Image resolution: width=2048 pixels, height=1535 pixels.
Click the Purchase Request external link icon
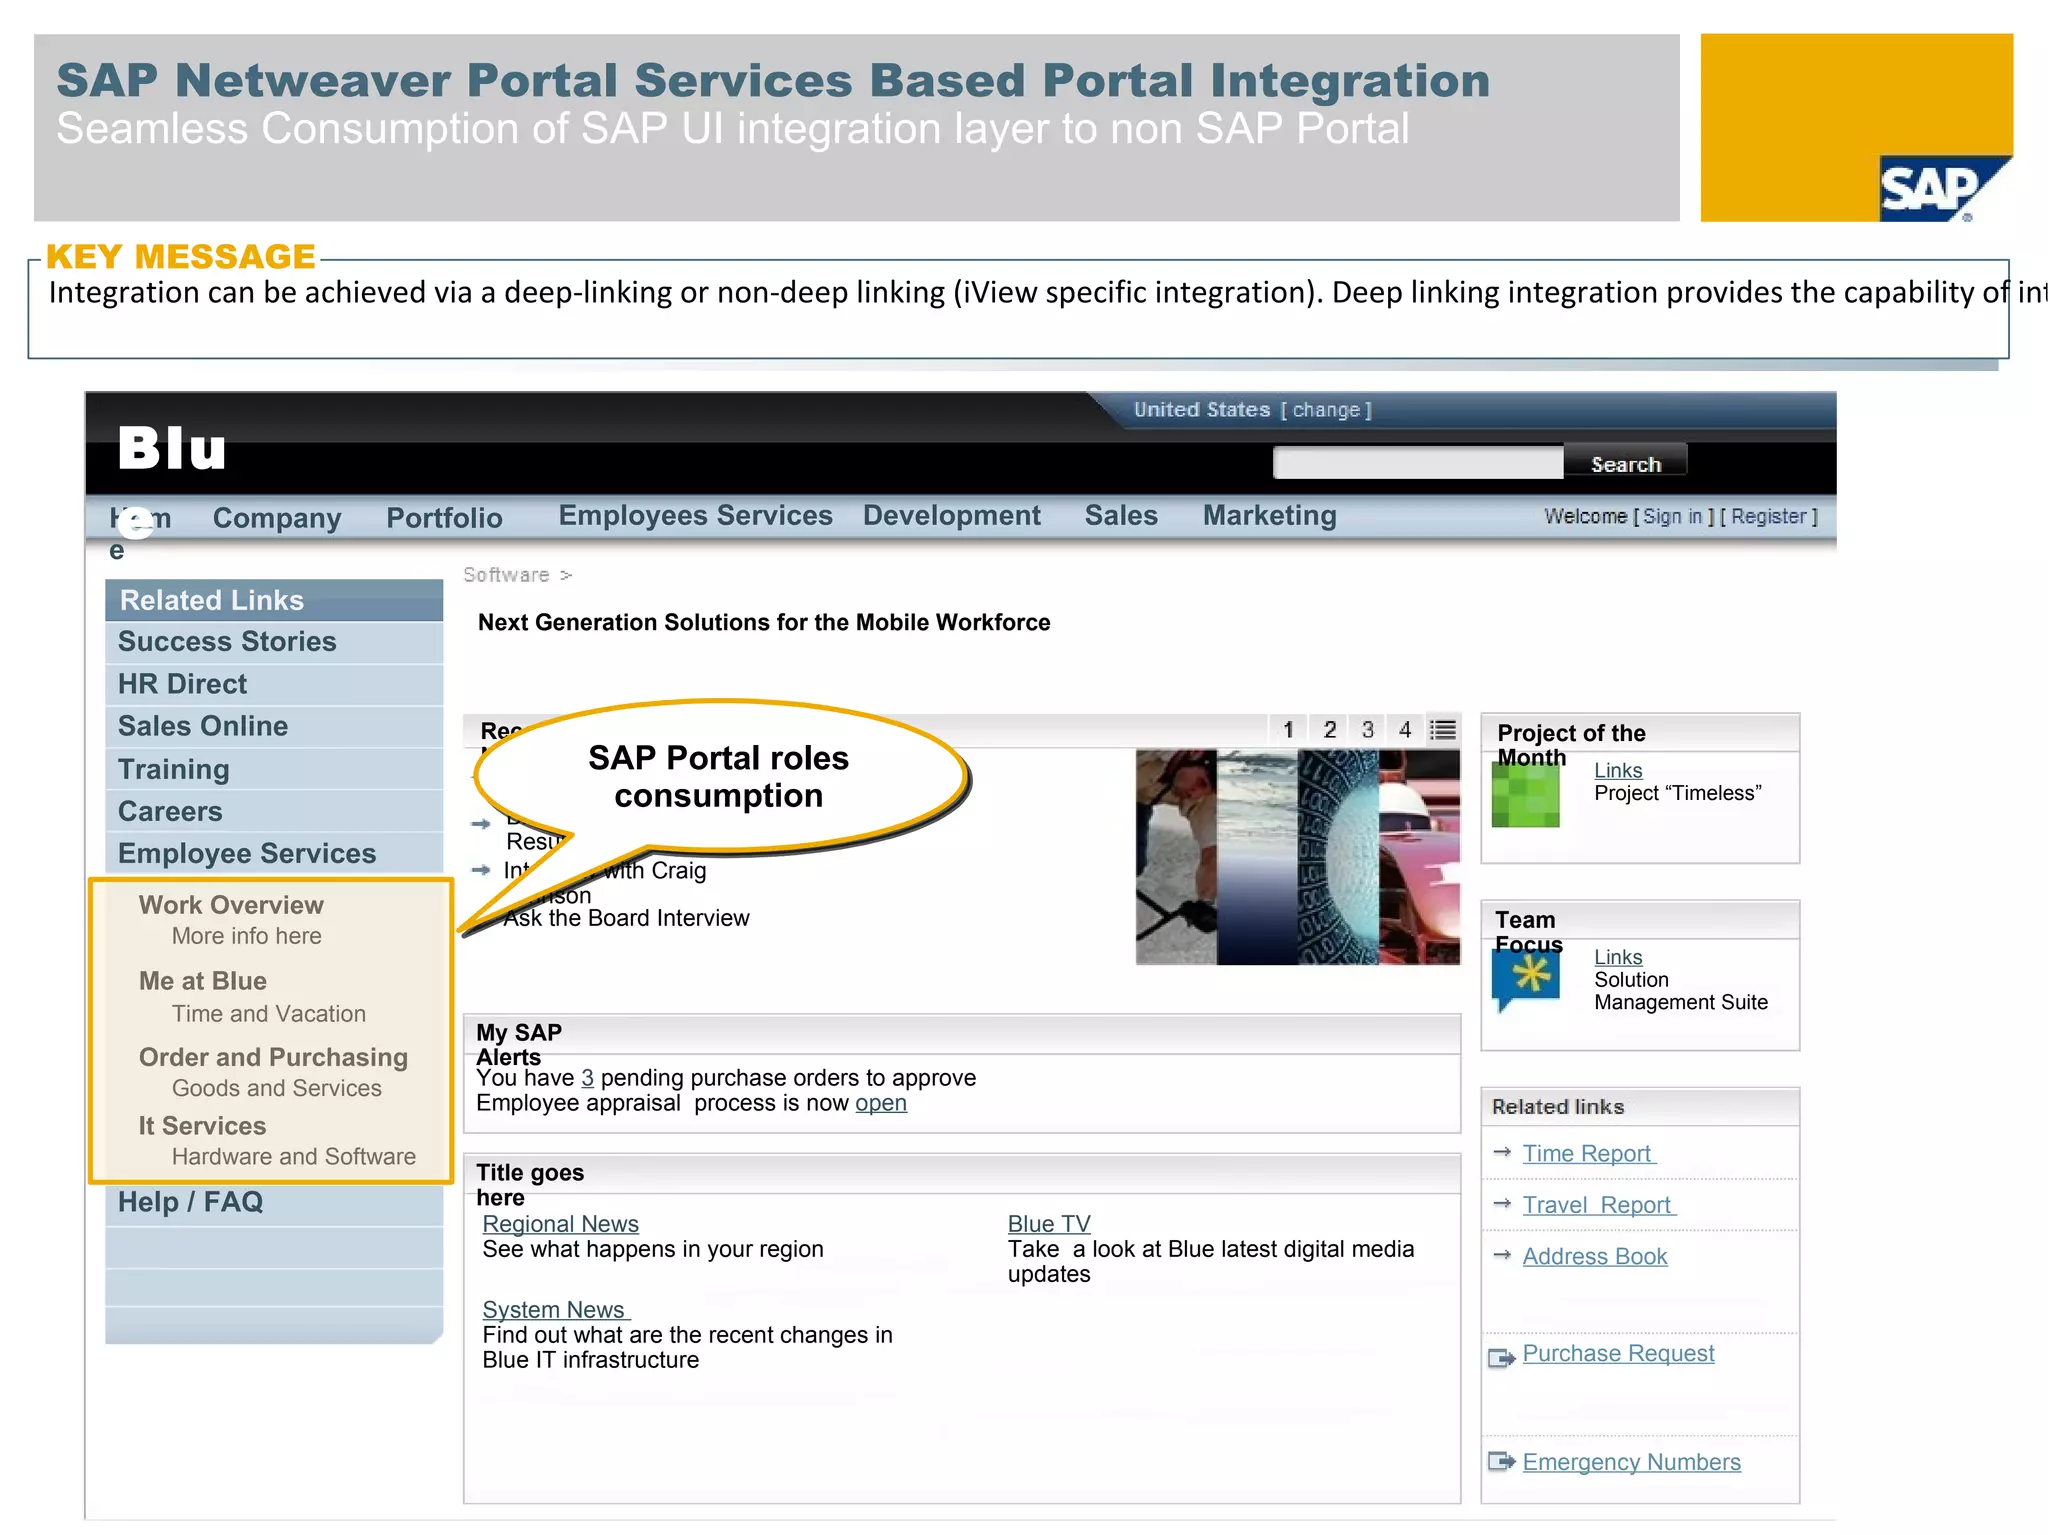pyautogui.click(x=1501, y=1357)
